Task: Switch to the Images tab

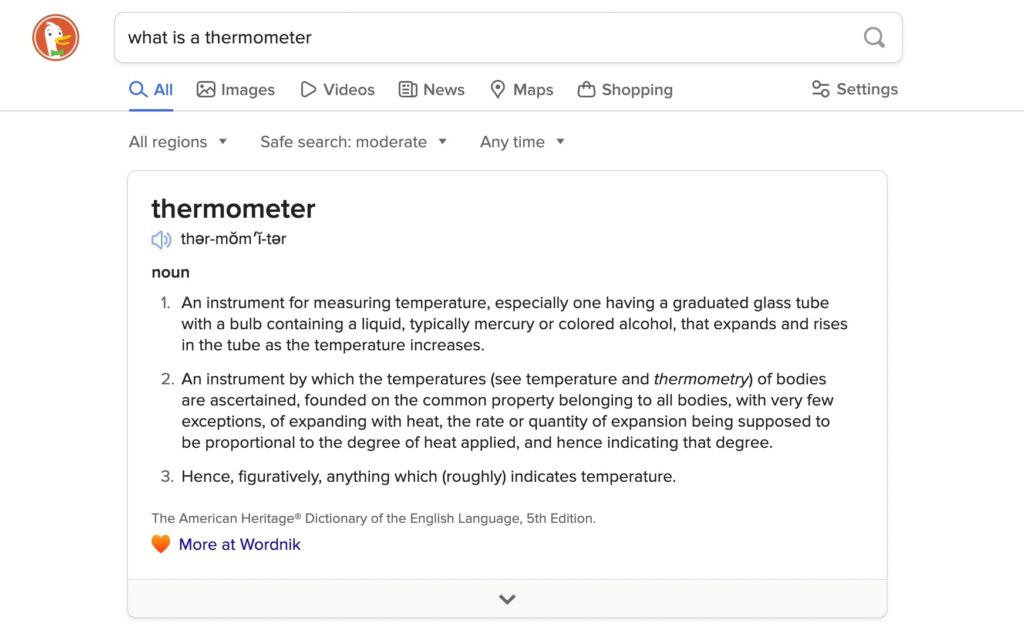Action: coord(236,89)
